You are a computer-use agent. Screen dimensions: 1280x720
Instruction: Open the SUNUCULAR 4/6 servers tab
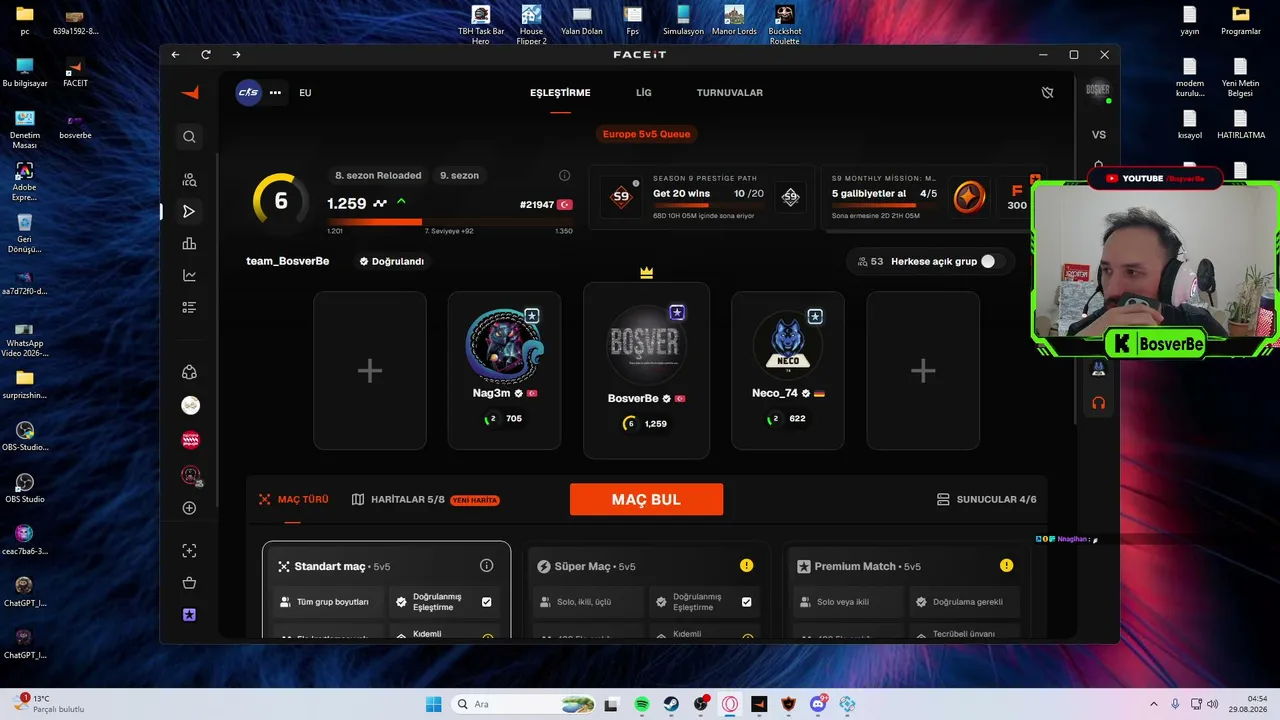[x=986, y=499]
